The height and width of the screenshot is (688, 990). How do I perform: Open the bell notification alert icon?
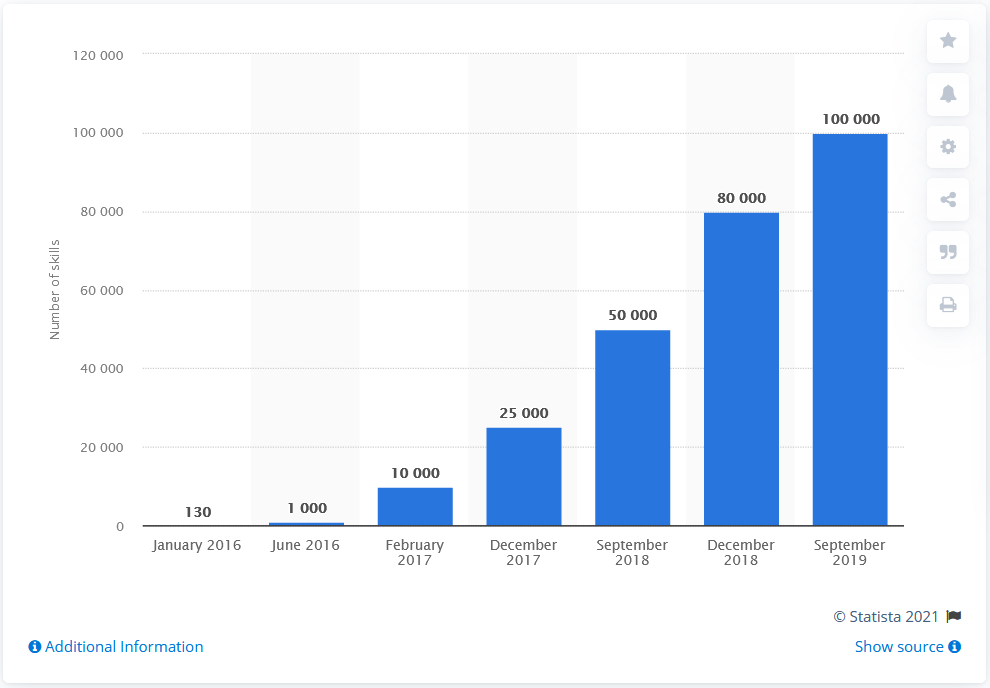pos(948,94)
